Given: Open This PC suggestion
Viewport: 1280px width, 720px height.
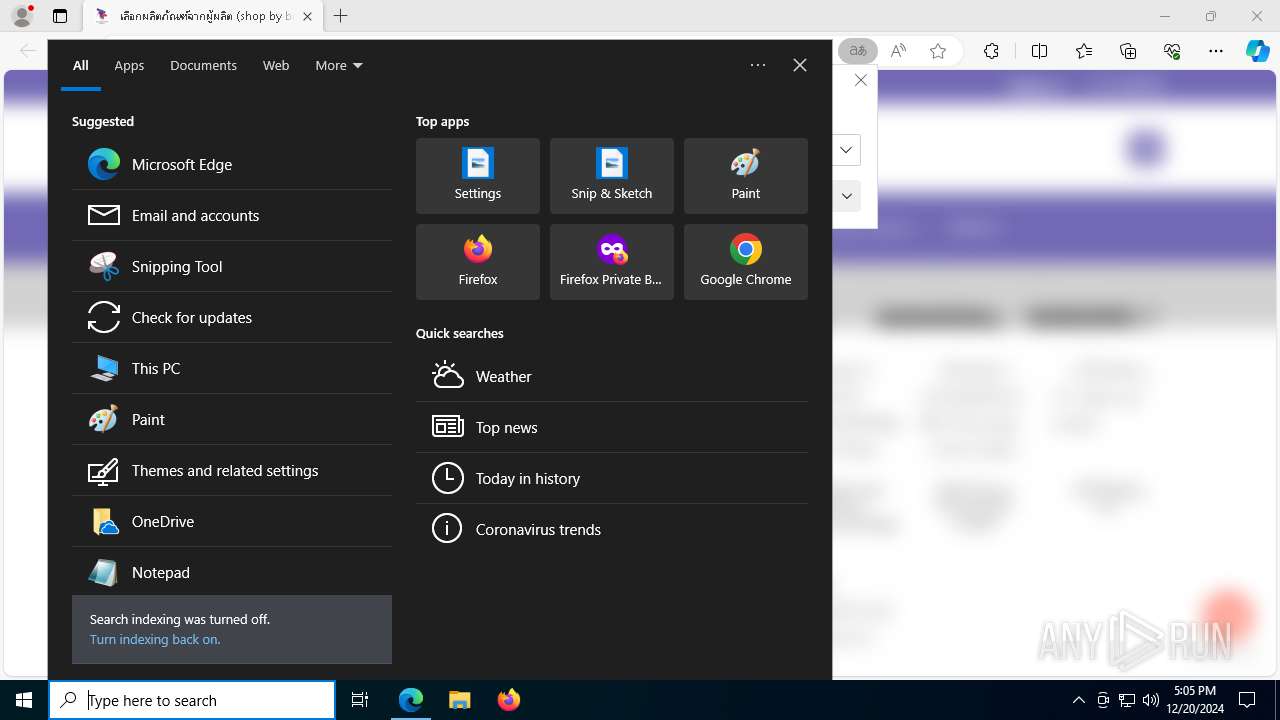Looking at the screenshot, I should pos(232,368).
